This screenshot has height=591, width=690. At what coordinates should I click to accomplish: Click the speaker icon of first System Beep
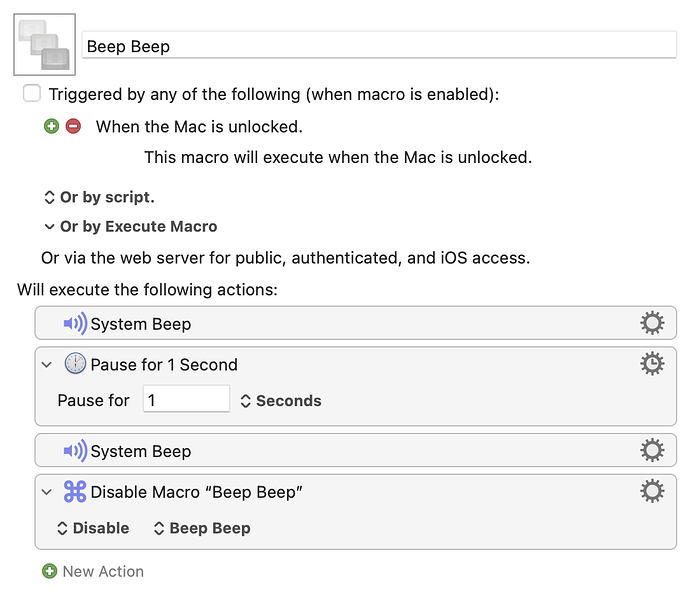[75, 324]
